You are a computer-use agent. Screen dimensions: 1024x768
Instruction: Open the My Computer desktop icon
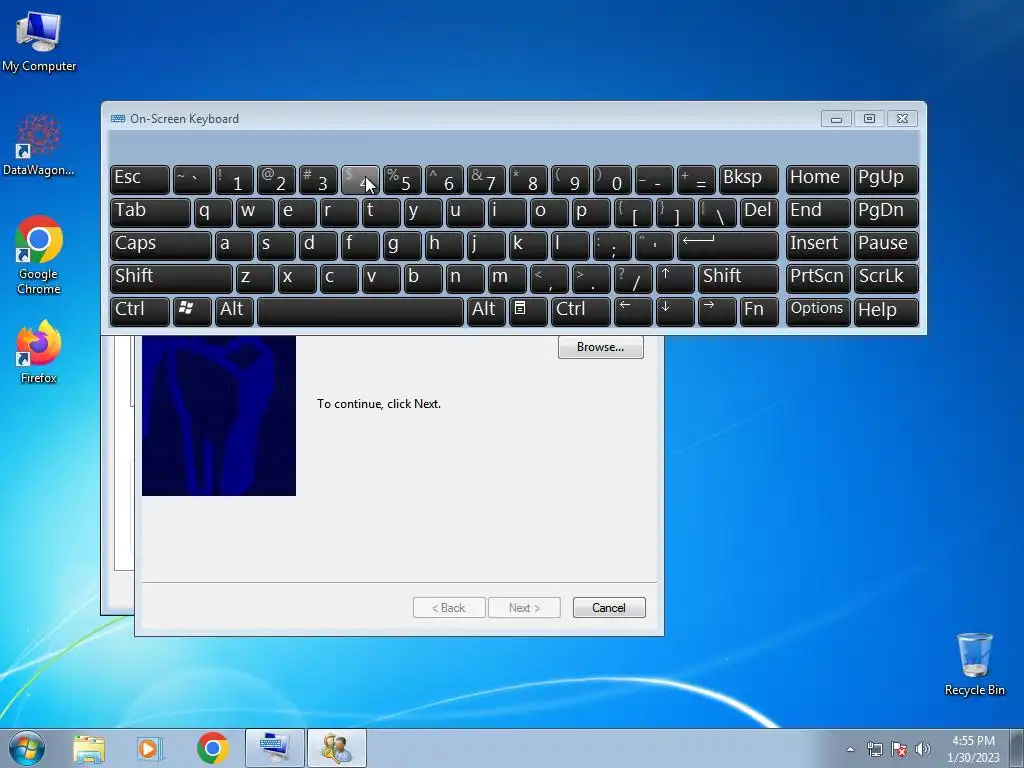click(39, 40)
